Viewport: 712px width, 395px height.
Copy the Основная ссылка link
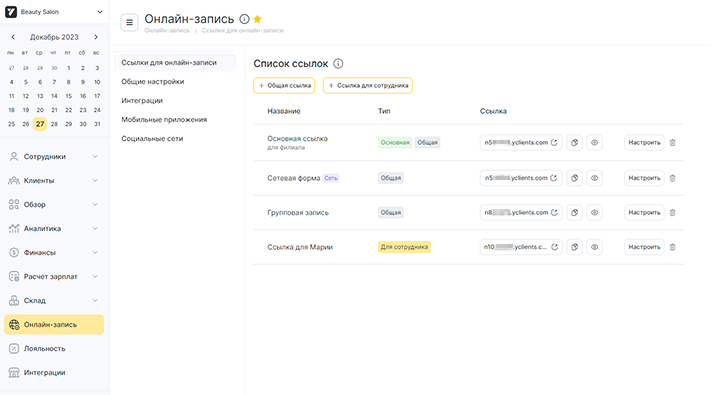(x=574, y=143)
